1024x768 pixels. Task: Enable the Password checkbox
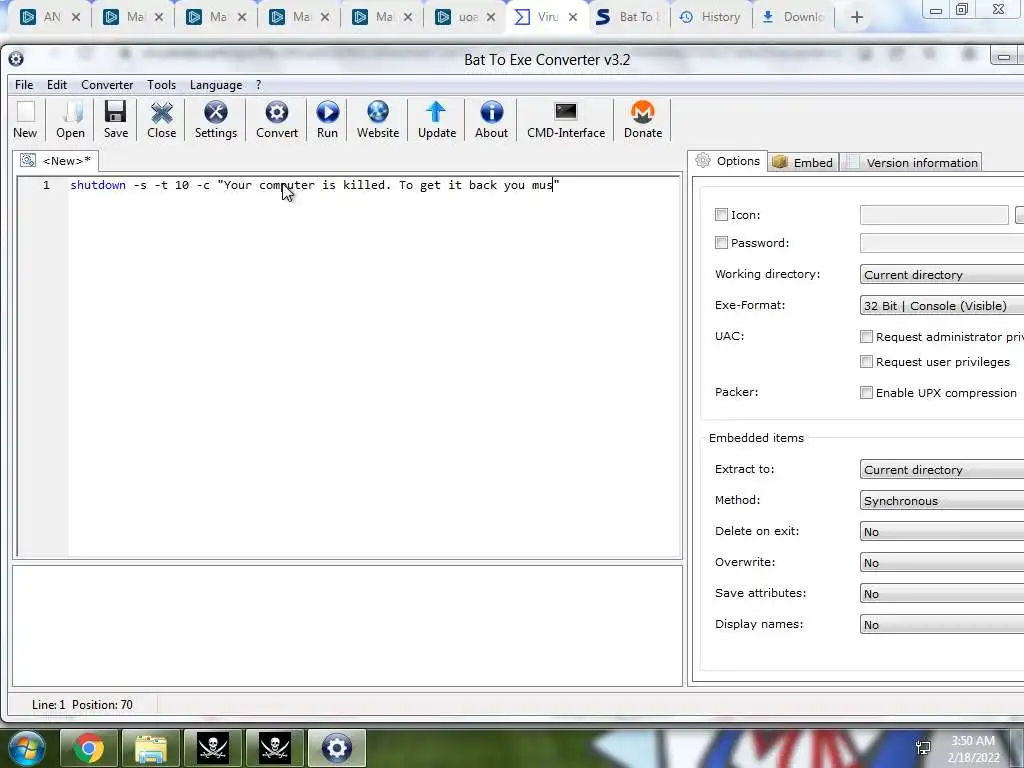(721, 242)
